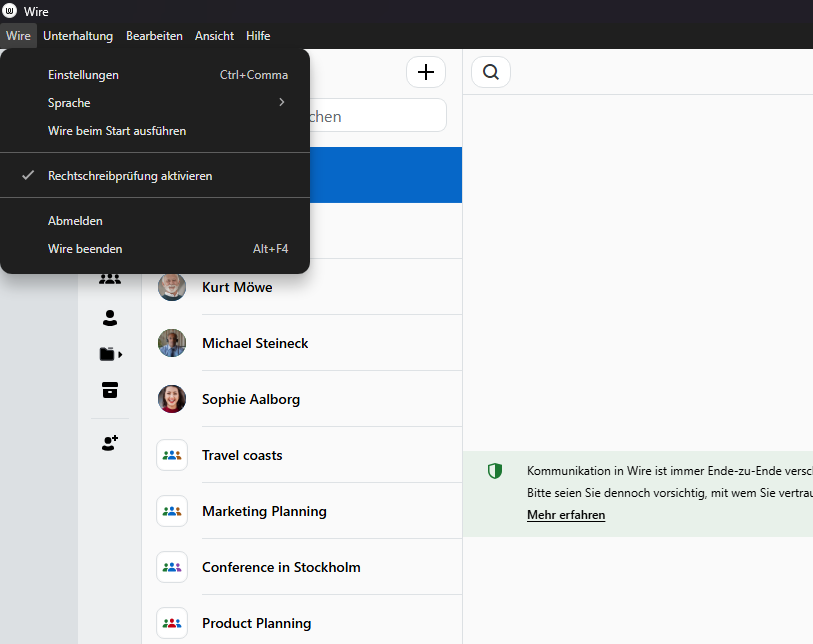Click the add-contact person-plus sidebar icon
This screenshot has width=813, height=644.
point(110,443)
